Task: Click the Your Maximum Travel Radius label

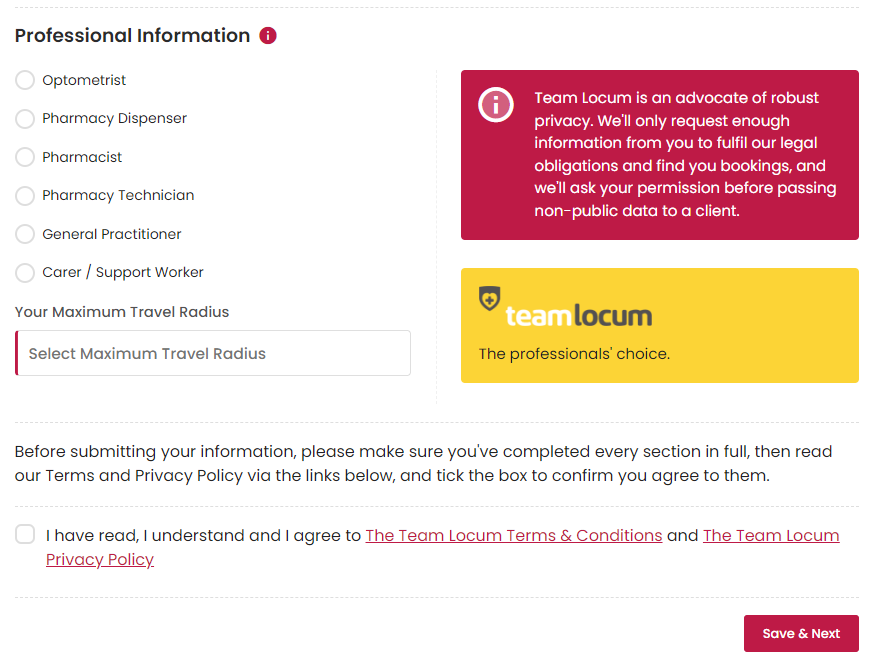Action: coord(122,312)
